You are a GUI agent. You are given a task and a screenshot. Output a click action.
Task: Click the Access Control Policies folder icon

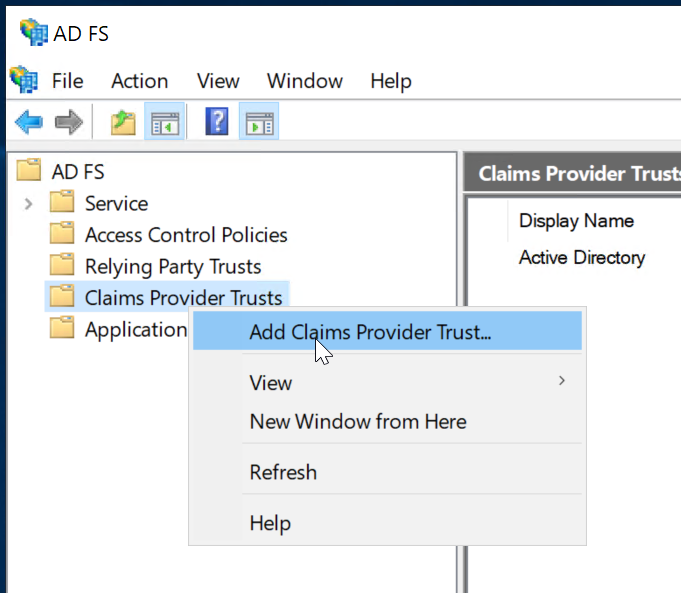coord(62,233)
